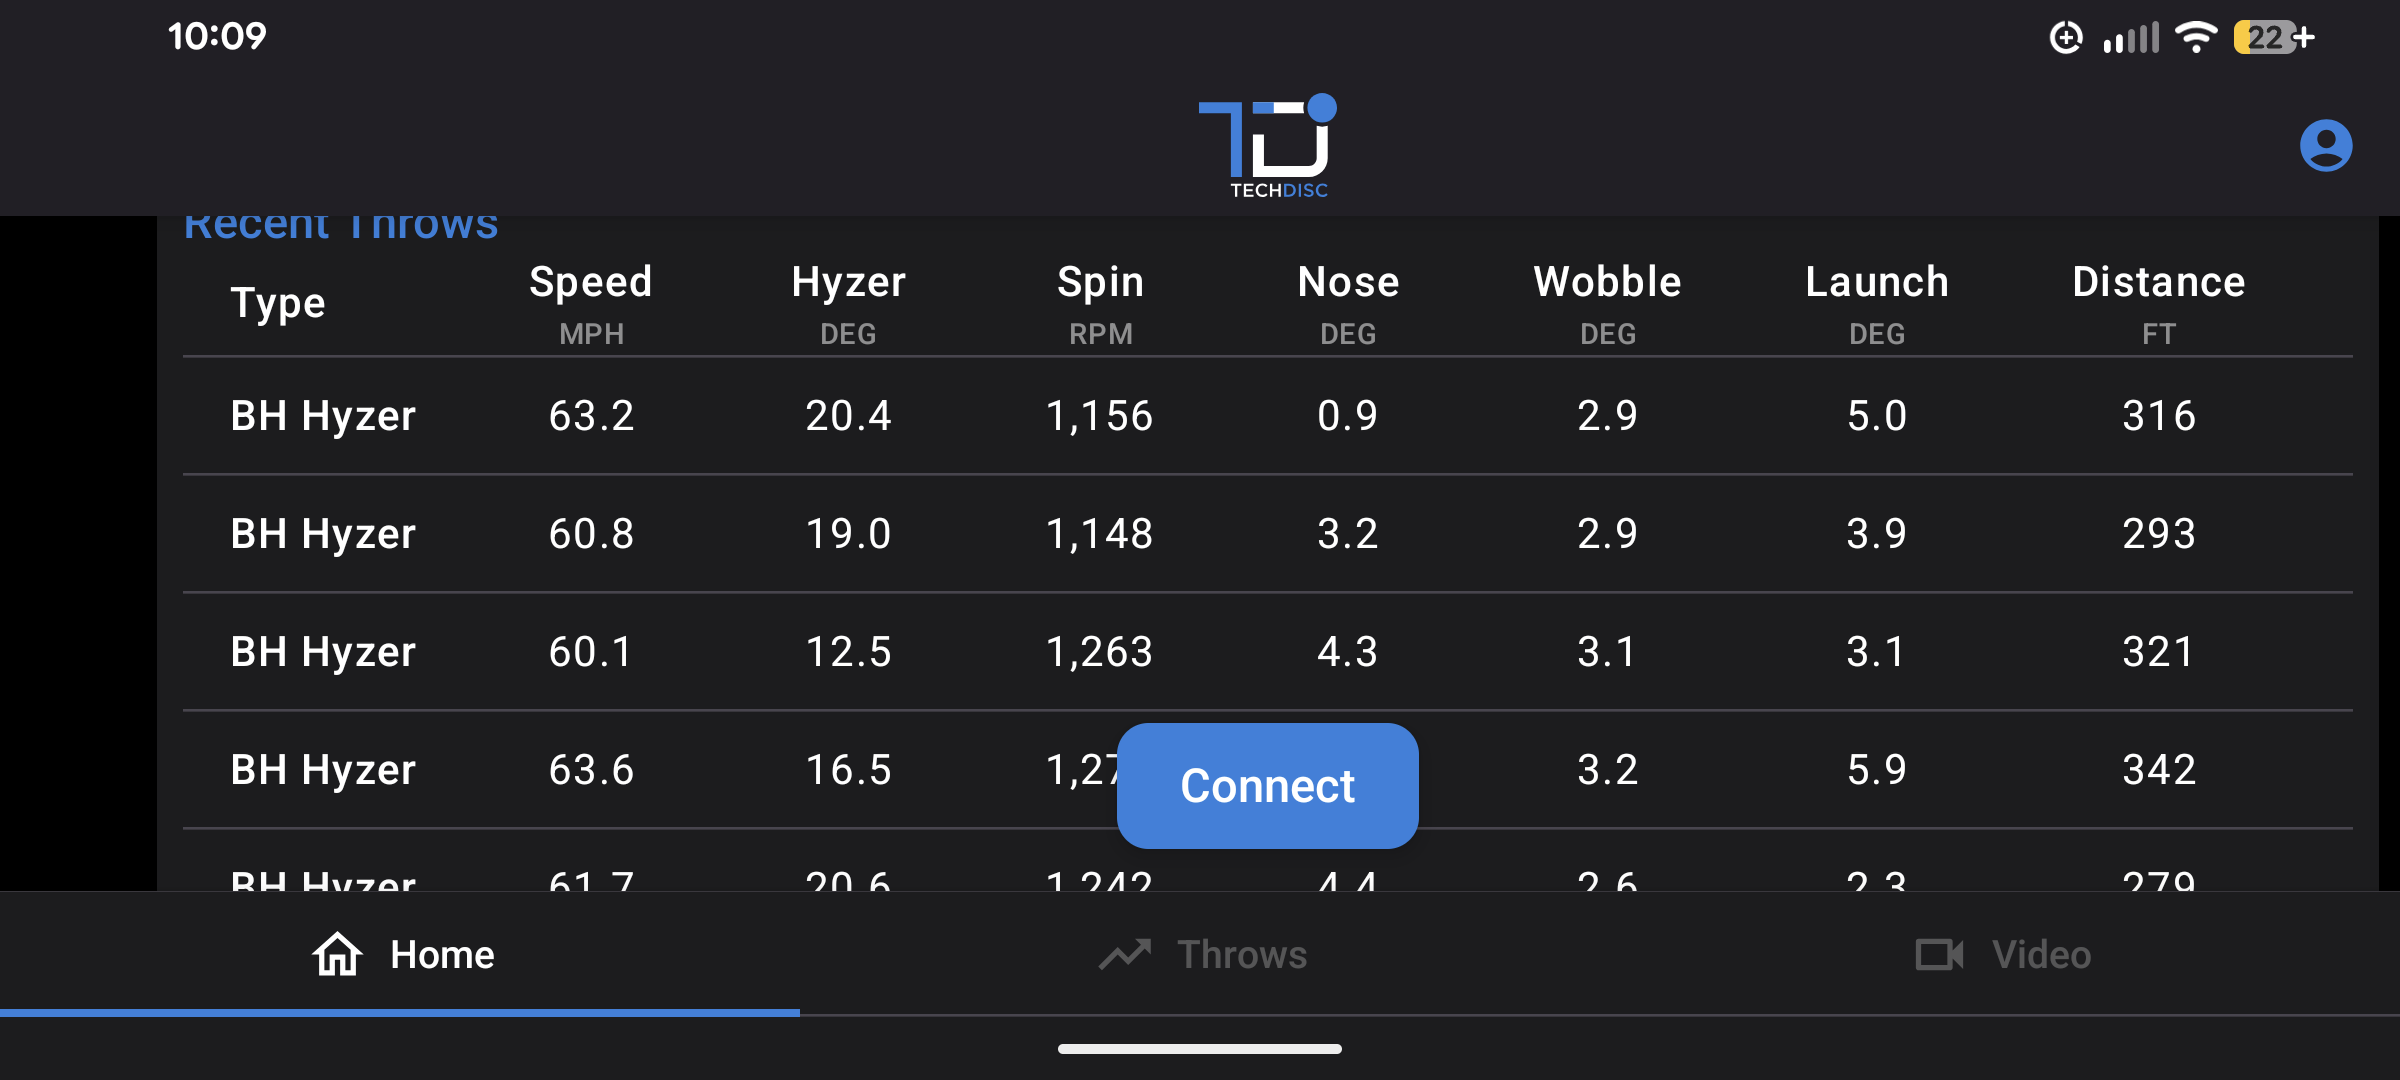Tap the home indicator bar at bottom

tap(1199, 1049)
